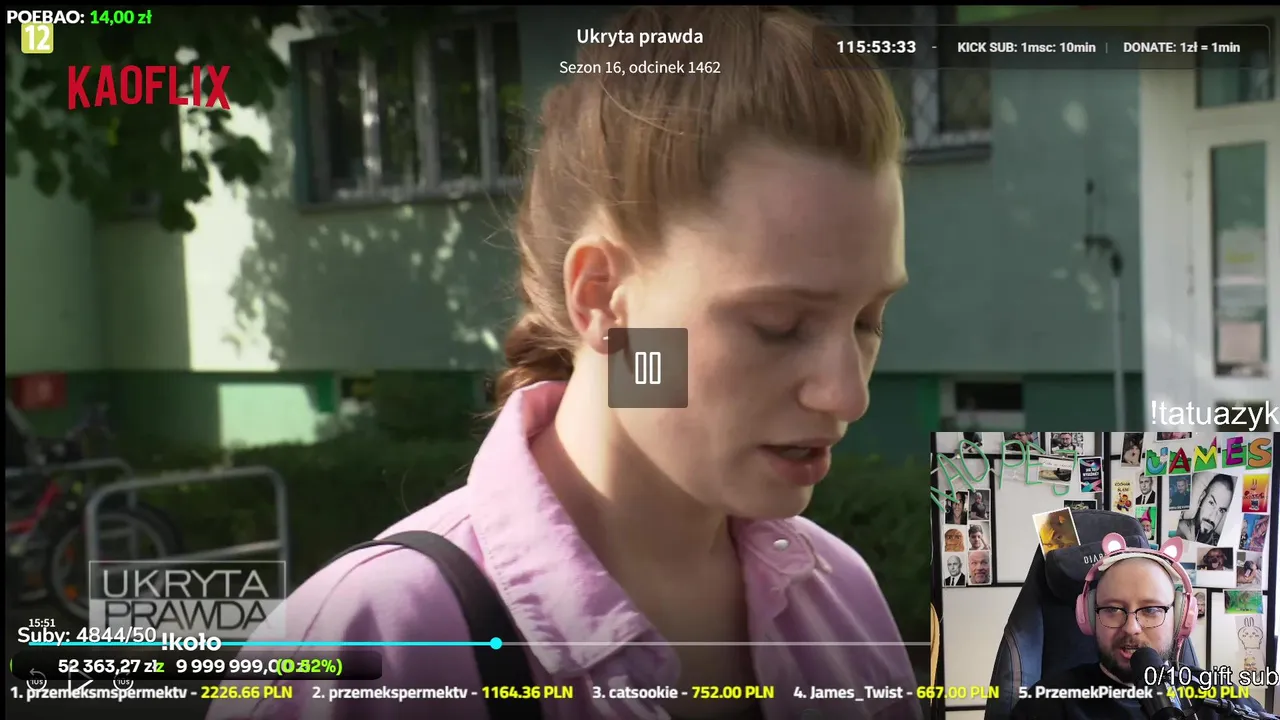
Task: Click '3. catsookie - 752.00 PLN' entry
Action: [683, 692]
